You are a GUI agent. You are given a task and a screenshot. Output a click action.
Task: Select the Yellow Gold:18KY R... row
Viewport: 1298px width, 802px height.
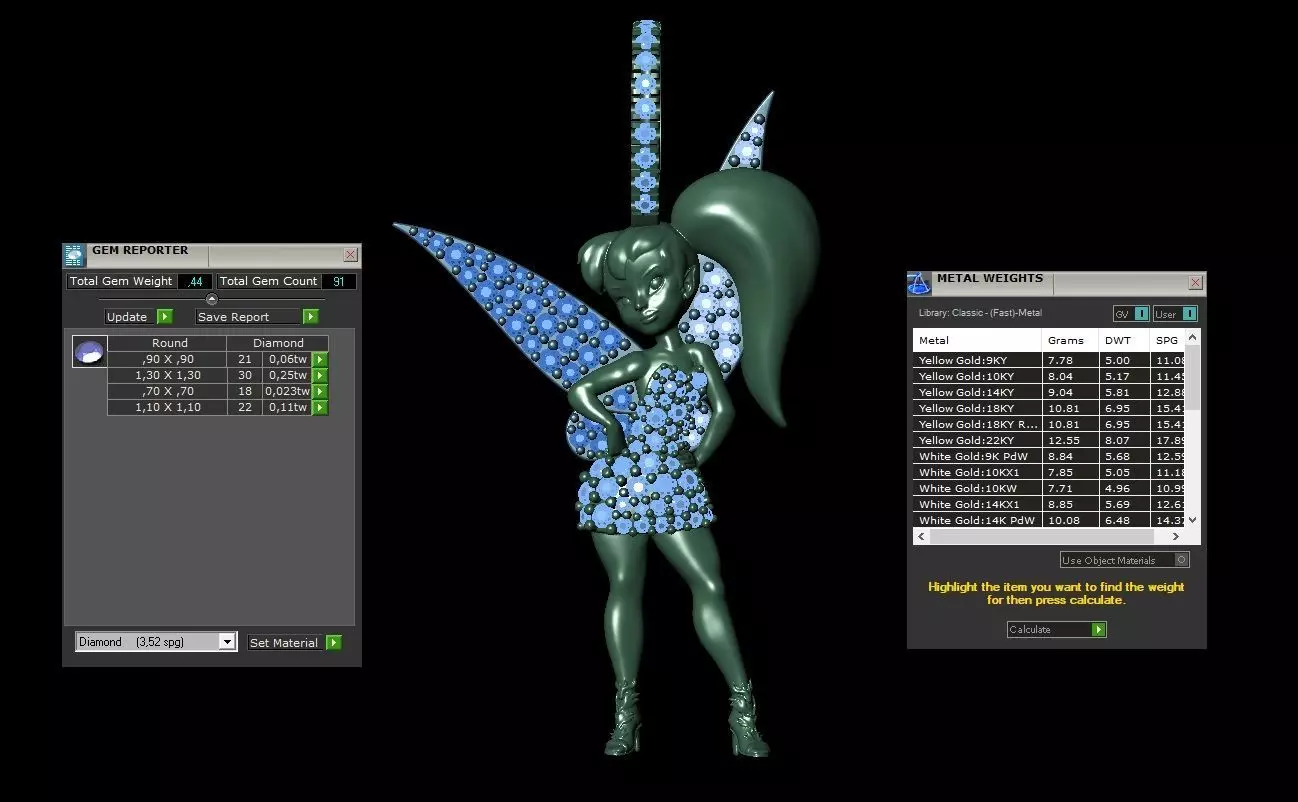pos(1049,424)
